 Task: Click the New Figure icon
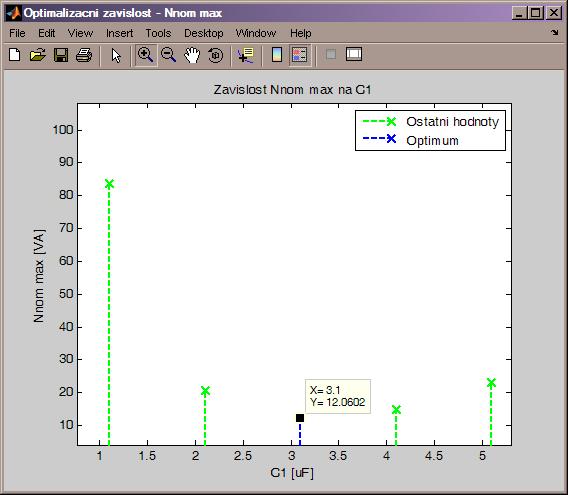point(14,55)
